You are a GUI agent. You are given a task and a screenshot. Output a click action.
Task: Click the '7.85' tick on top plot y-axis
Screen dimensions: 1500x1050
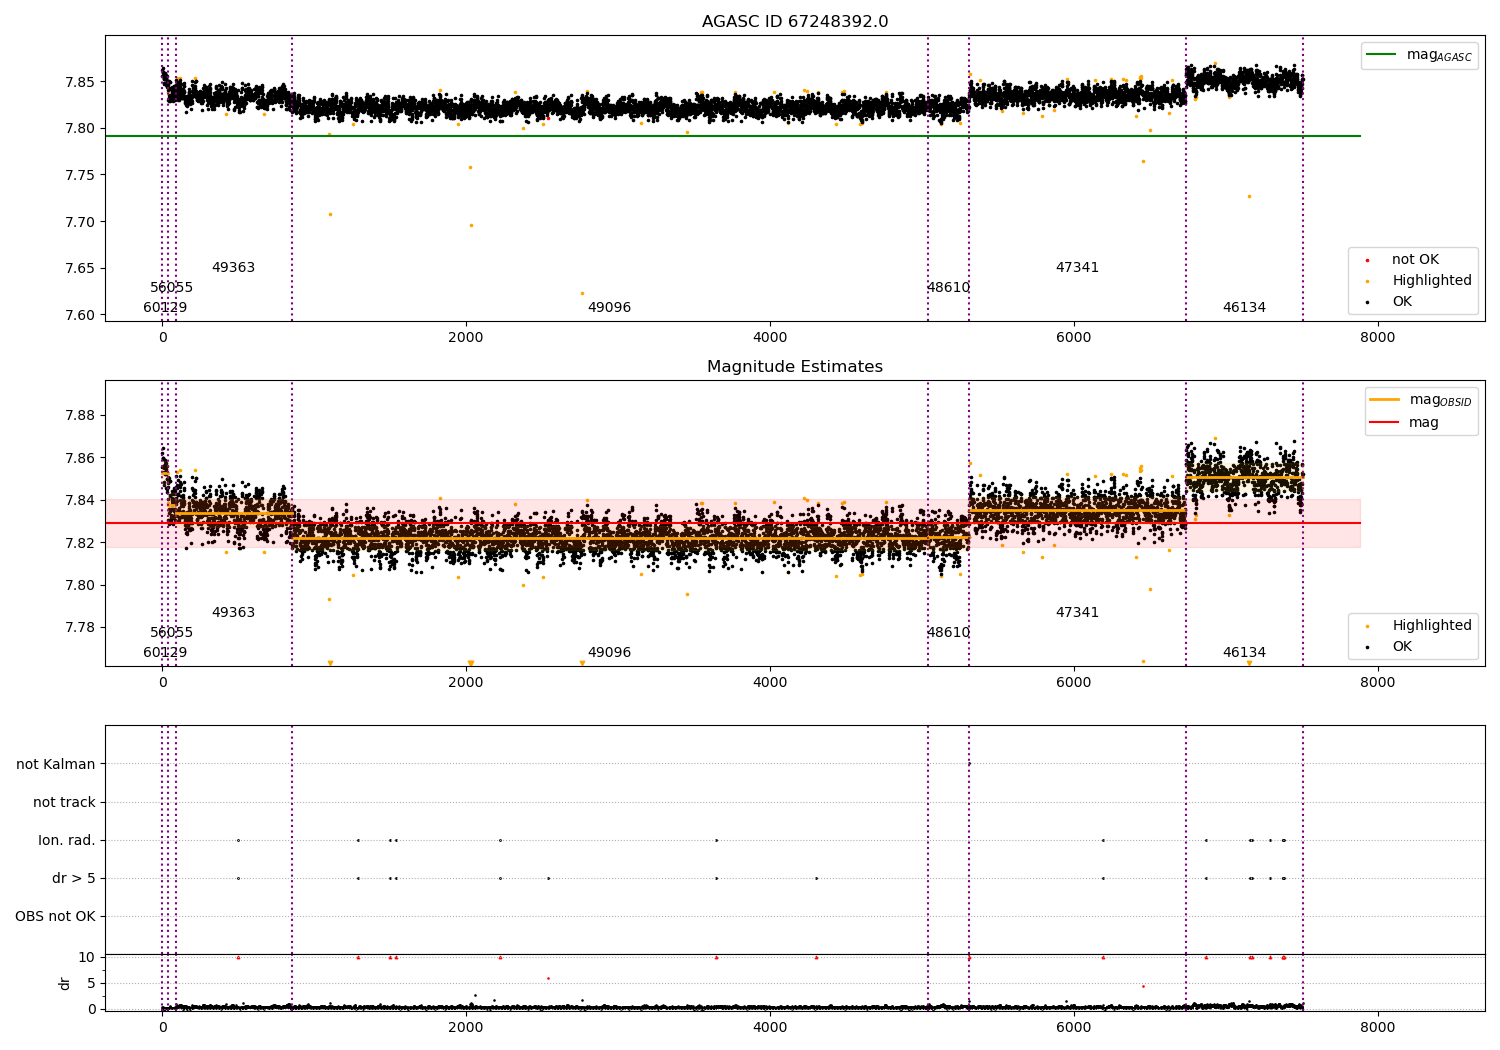80,82
